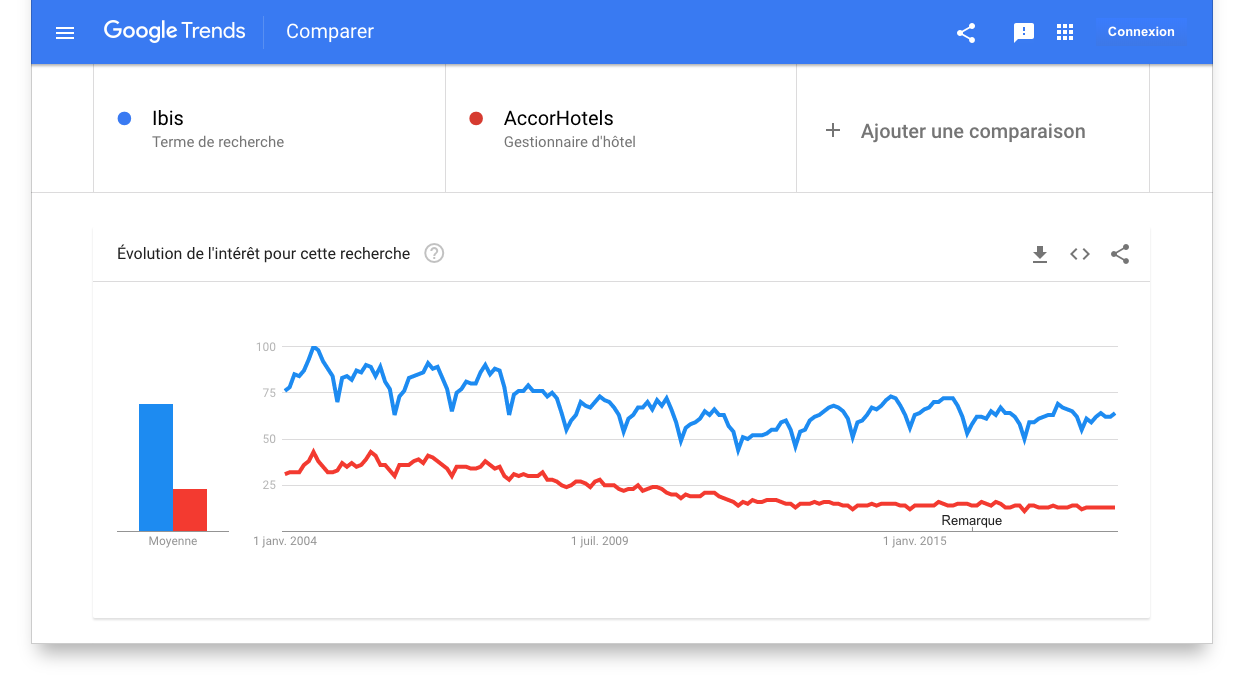Open the send feedback icon
Viewport: 1249px width, 681px height.
point(1024,33)
